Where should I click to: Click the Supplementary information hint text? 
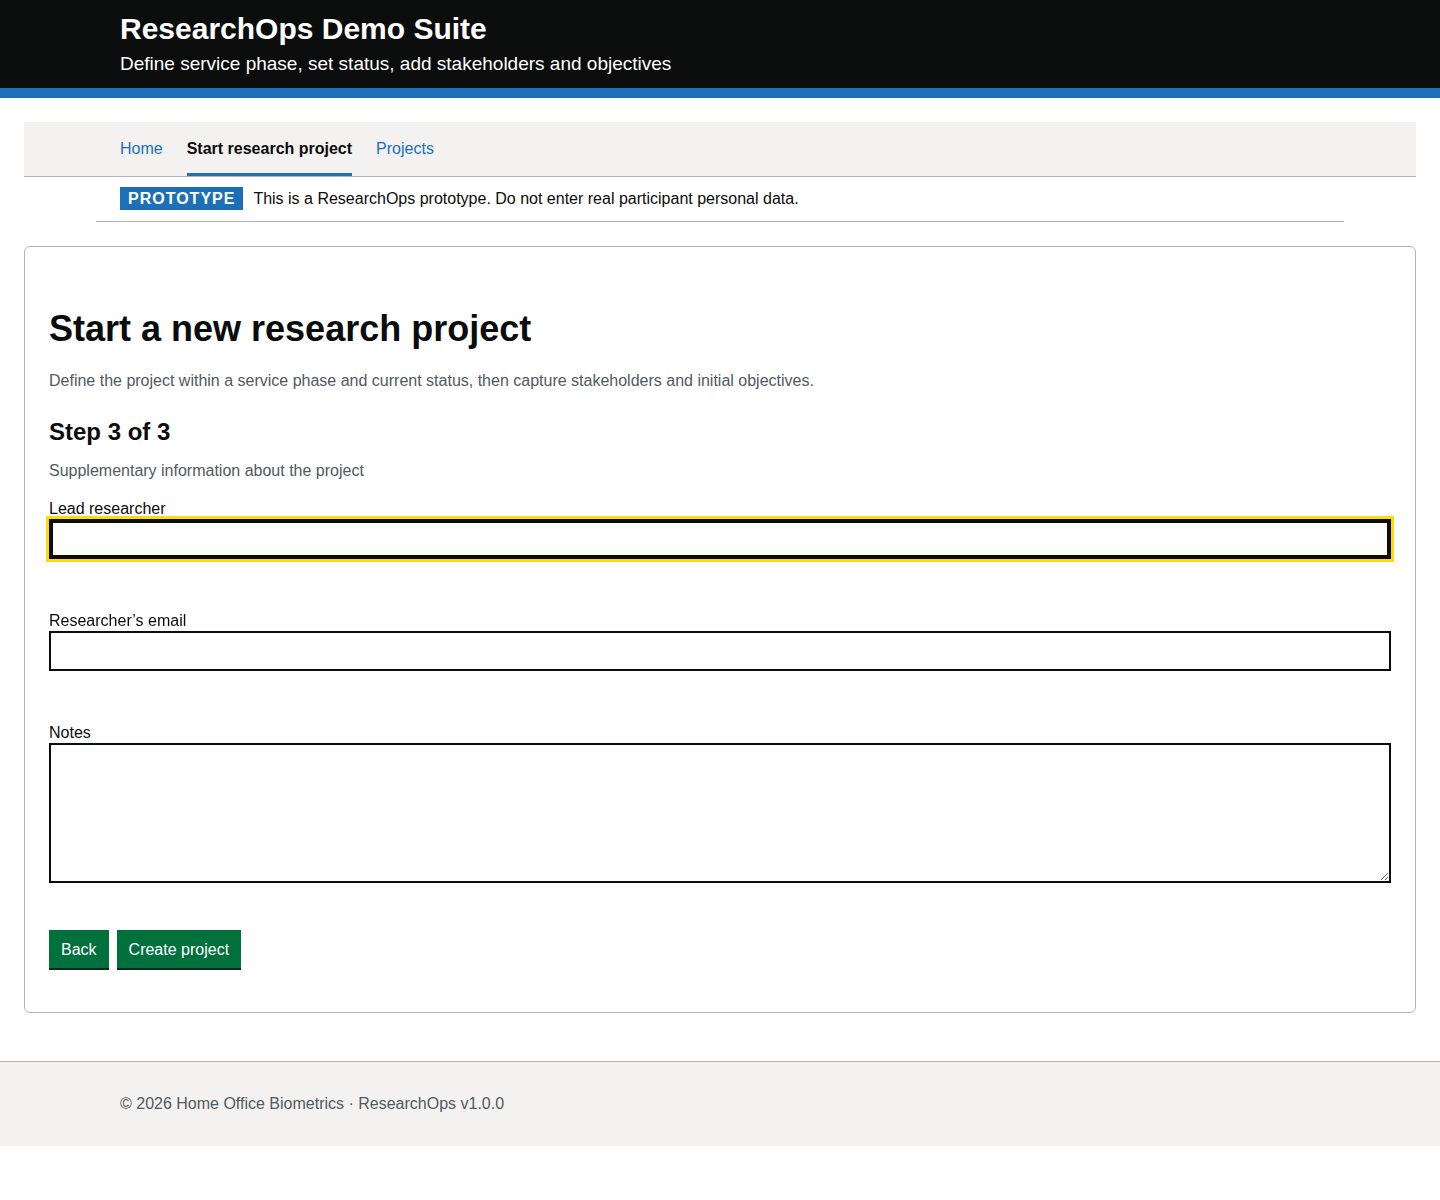pyautogui.click(x=206, y=470)
